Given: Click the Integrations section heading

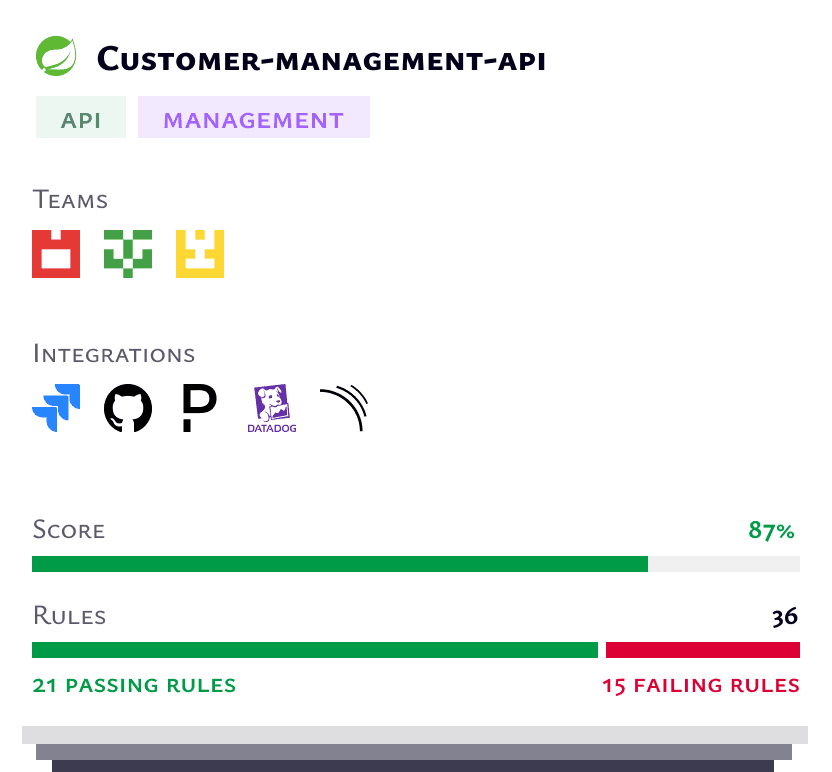Looking at the screenshot, I should [x=114, y=354].
